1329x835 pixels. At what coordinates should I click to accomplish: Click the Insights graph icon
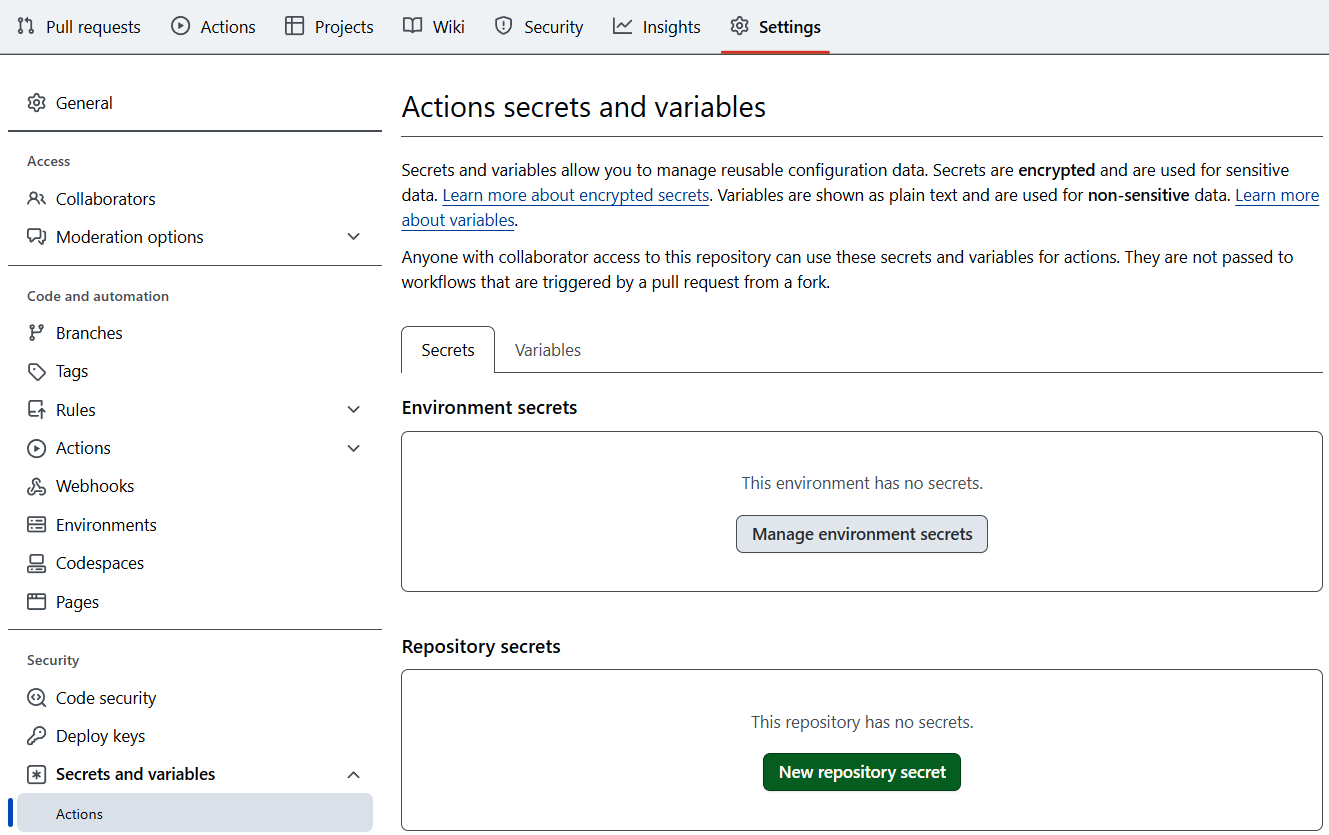[x=622, y=27]
